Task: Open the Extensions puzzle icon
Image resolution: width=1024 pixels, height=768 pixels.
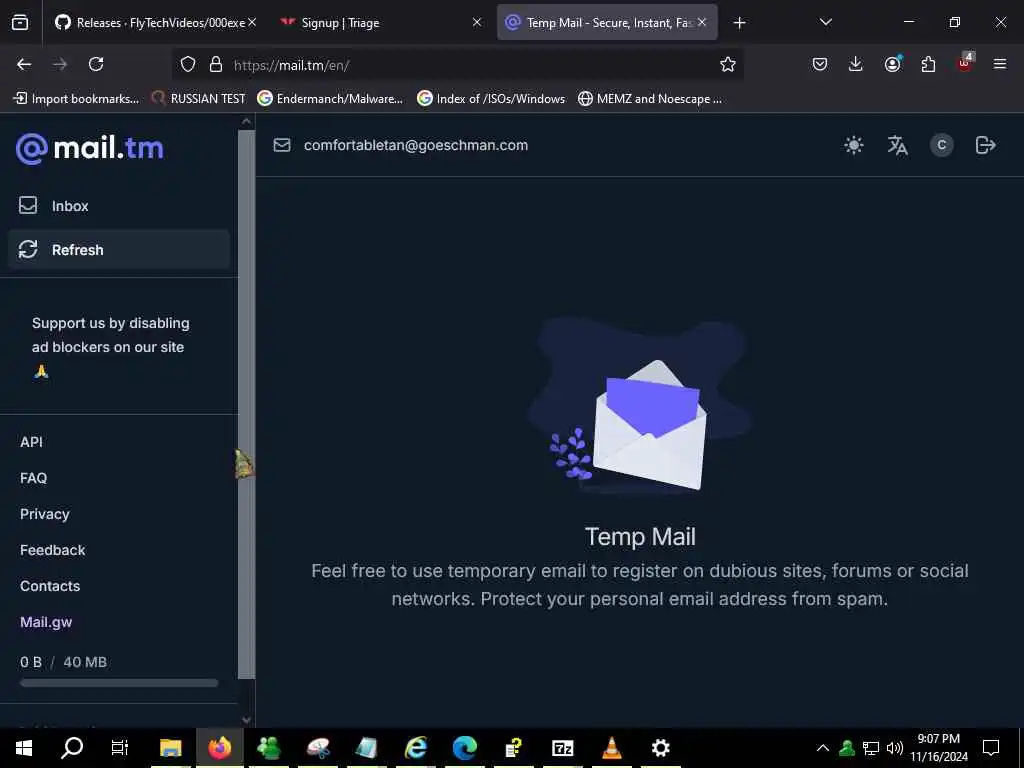Action: 928,64
